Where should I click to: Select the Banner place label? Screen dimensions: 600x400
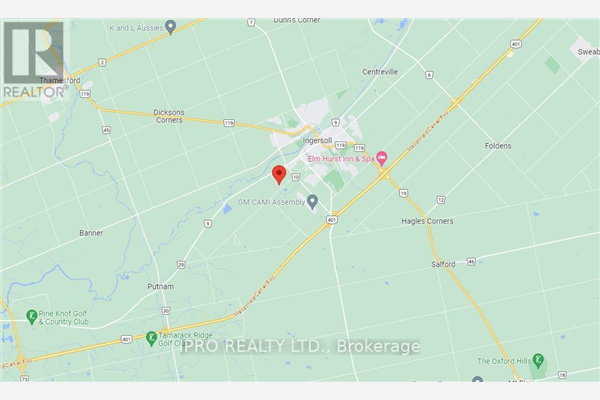tap(91, 233)
